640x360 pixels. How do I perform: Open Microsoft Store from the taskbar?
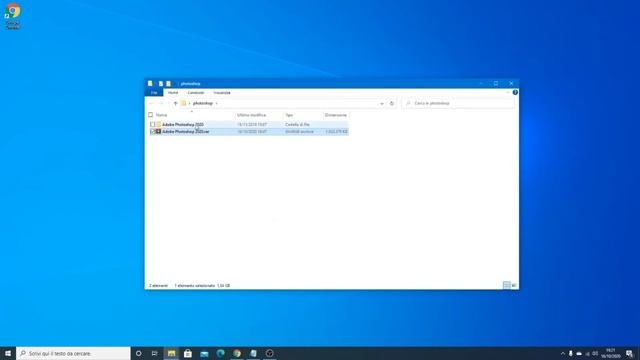pos(188,353)
